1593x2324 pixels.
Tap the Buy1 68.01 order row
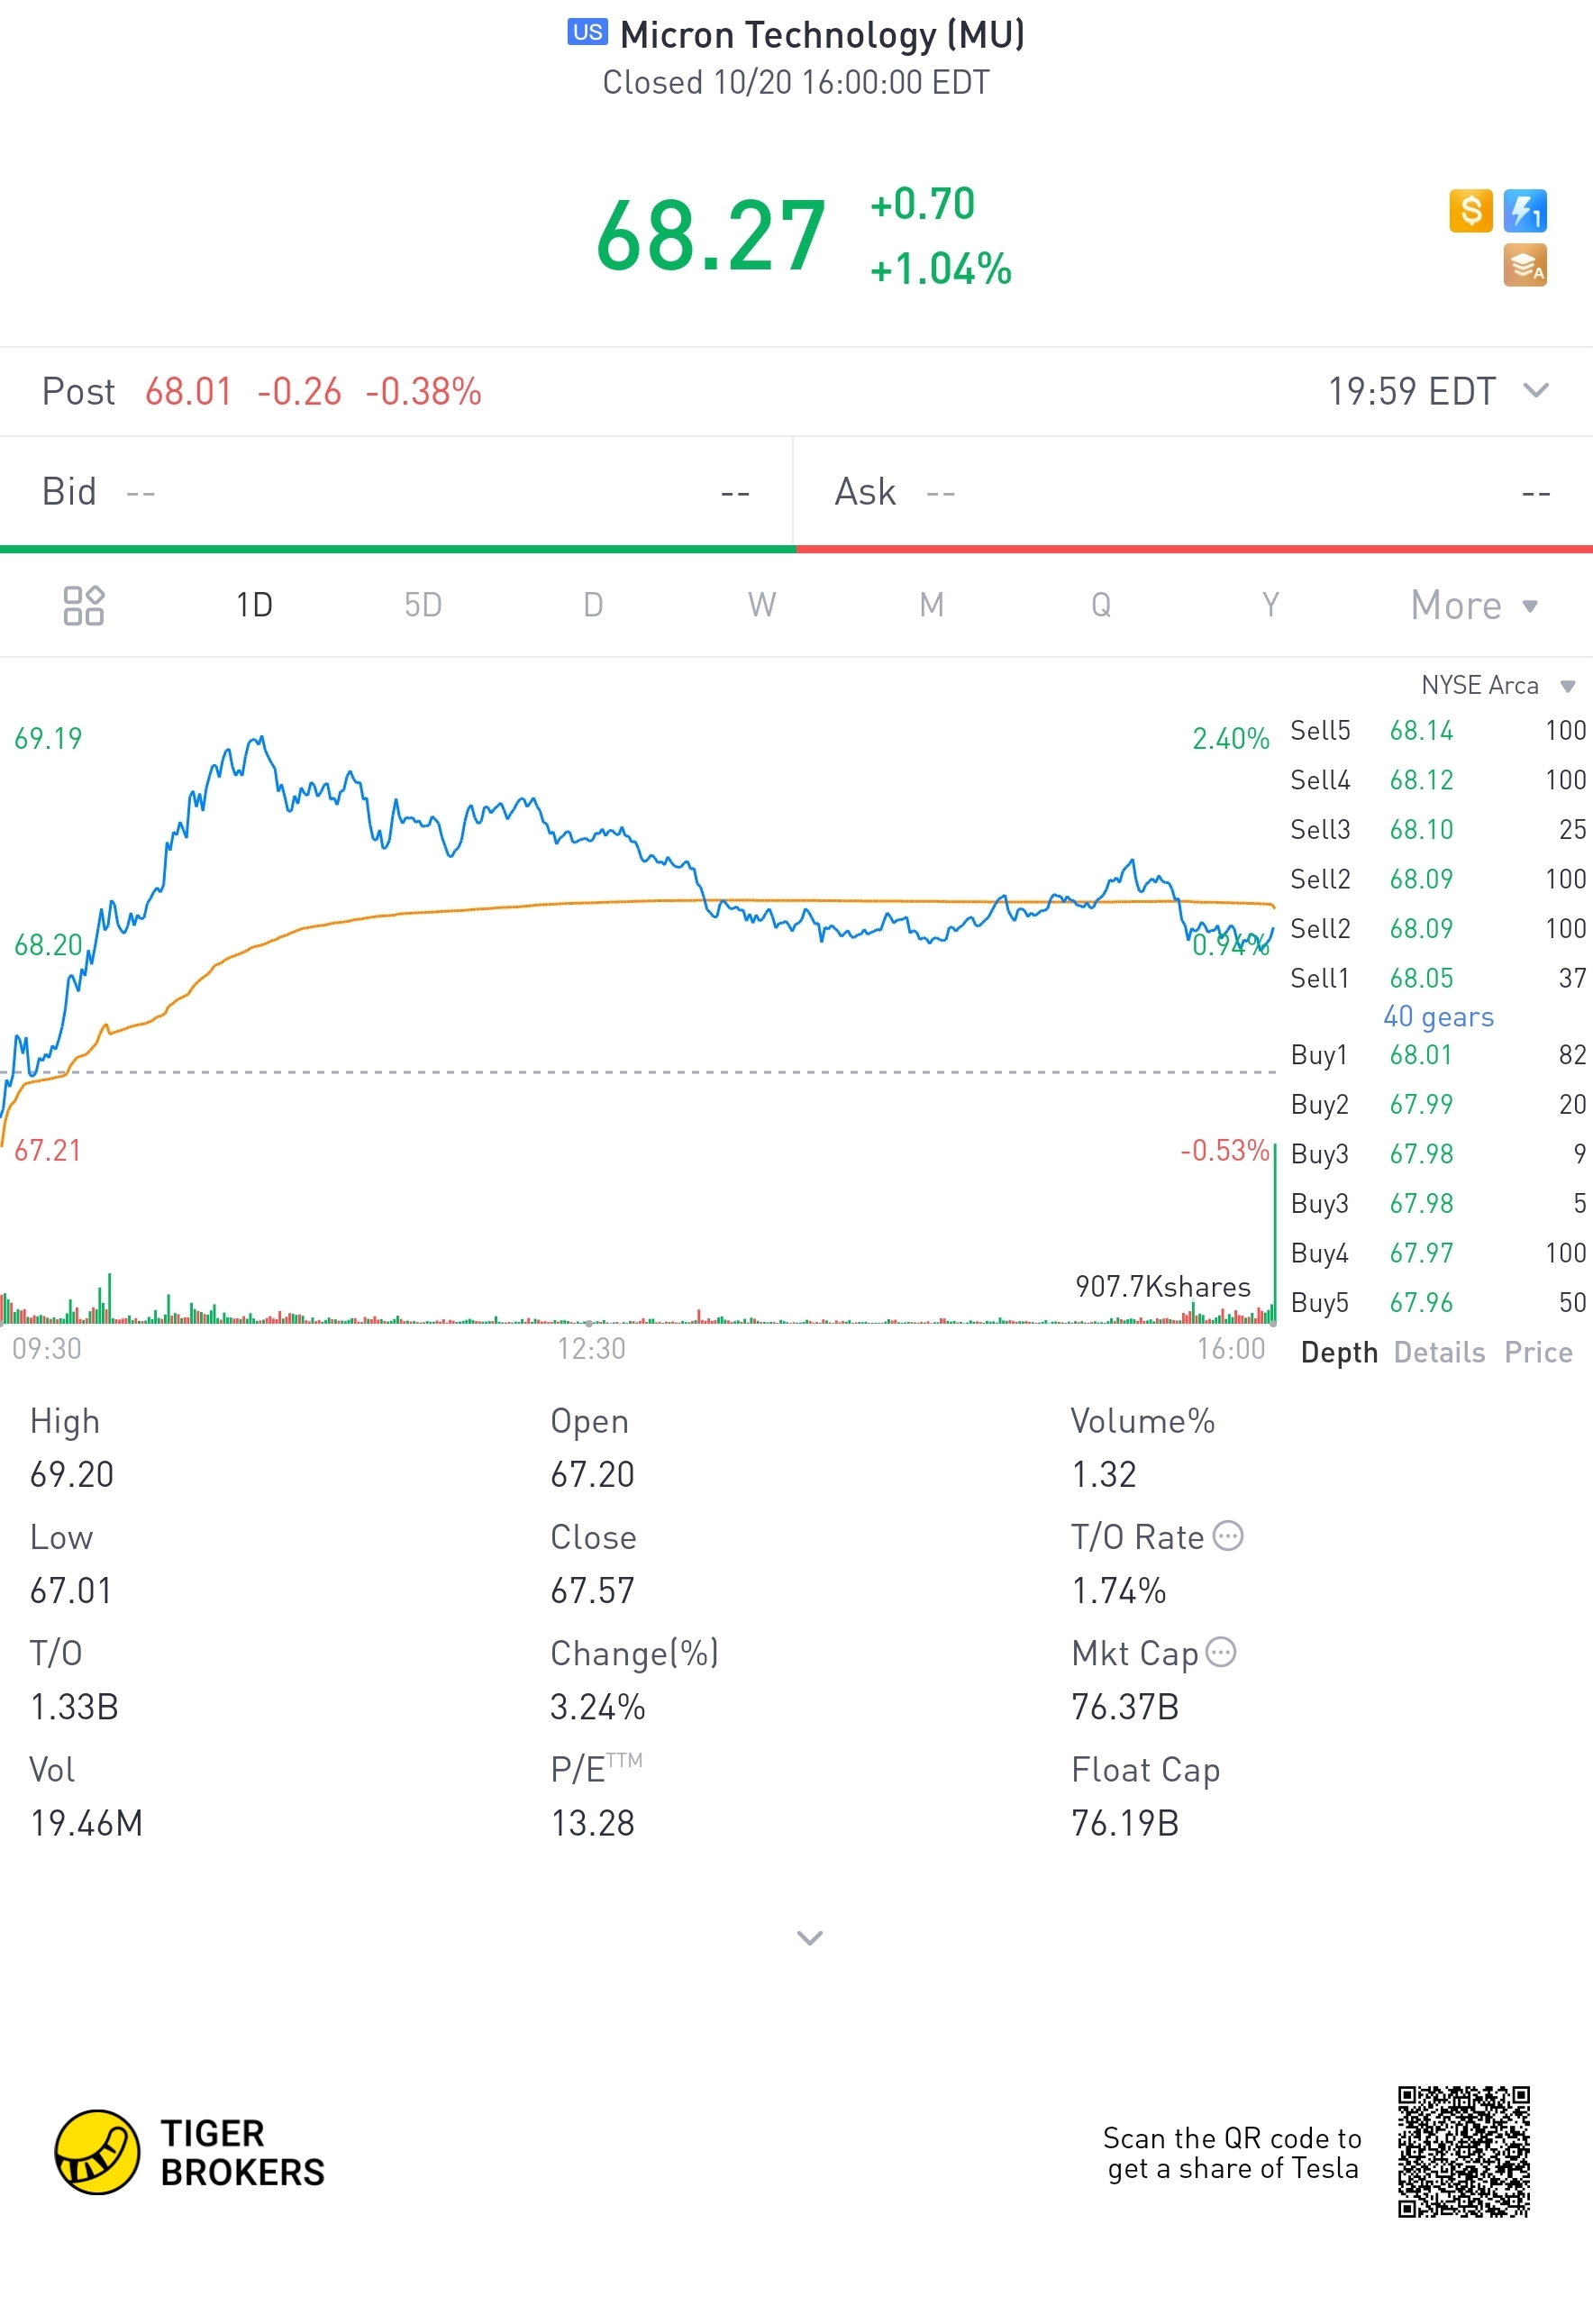[x=1437, y=1055]
